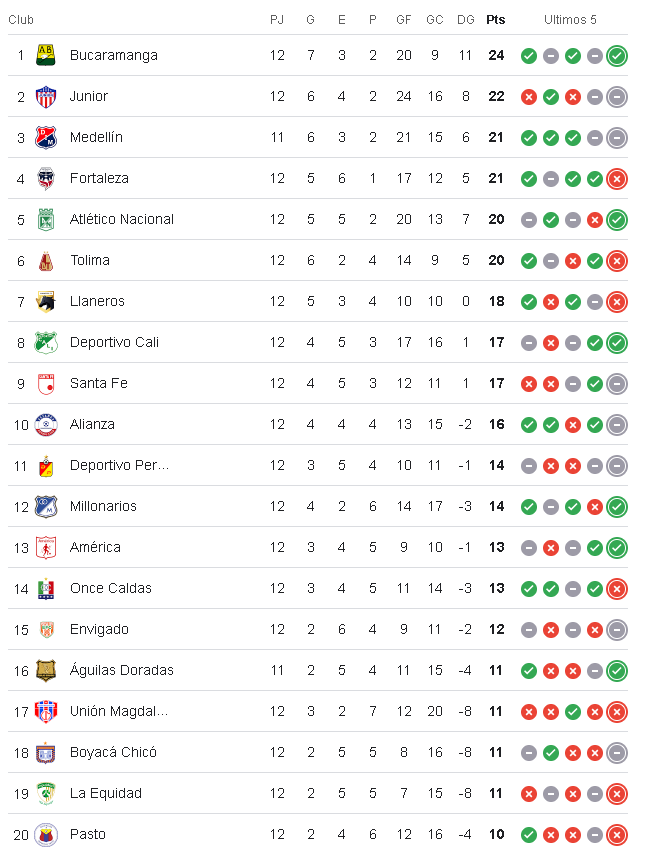
Task: Click the DG column header
Action: (x=465, y=20)
